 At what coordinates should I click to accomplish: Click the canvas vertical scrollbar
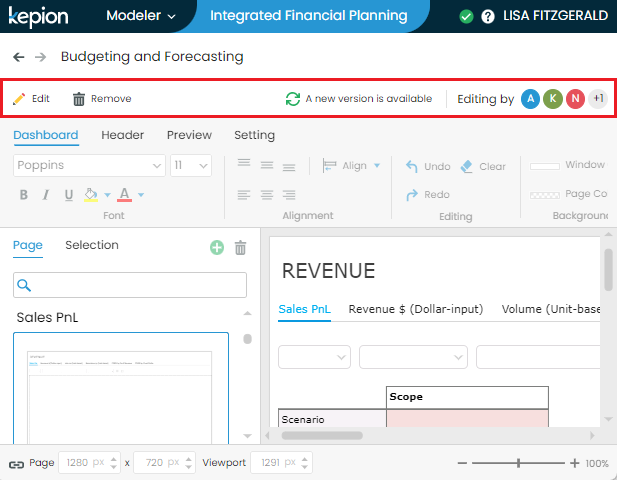click(x=608, y=270)
